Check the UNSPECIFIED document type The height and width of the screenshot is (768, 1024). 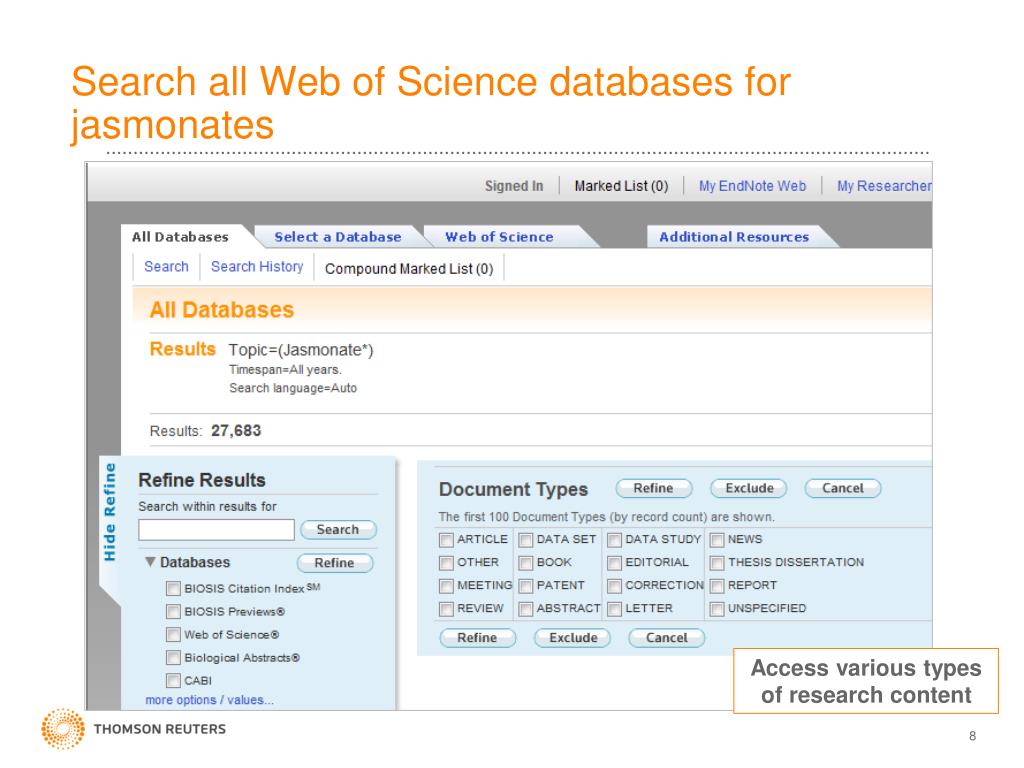[717, 609]
